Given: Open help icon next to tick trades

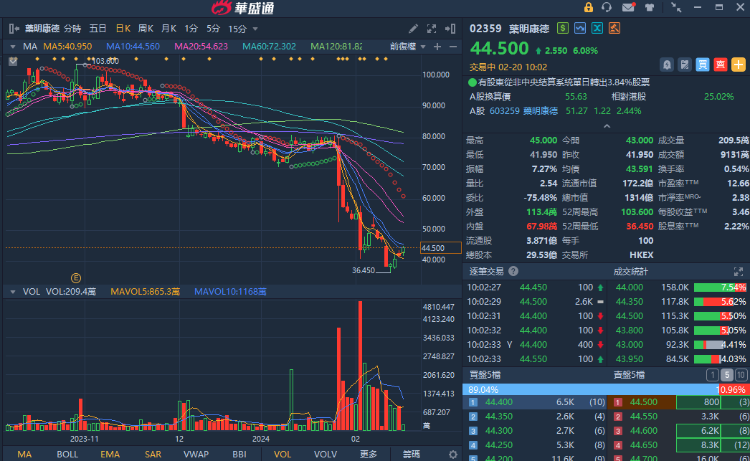Looking at the screenshot, I should click(513, 271).
